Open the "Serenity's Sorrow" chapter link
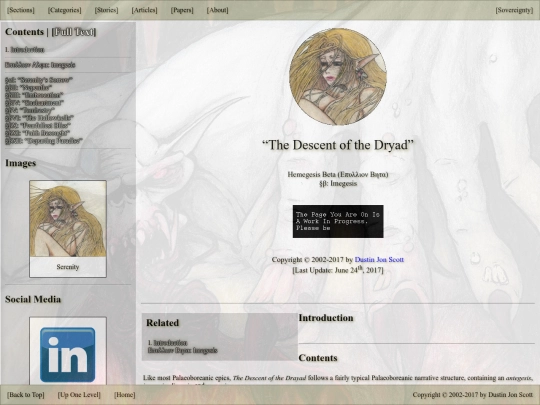The width and height of the screenshot is (540, 405). pos(39,80)
